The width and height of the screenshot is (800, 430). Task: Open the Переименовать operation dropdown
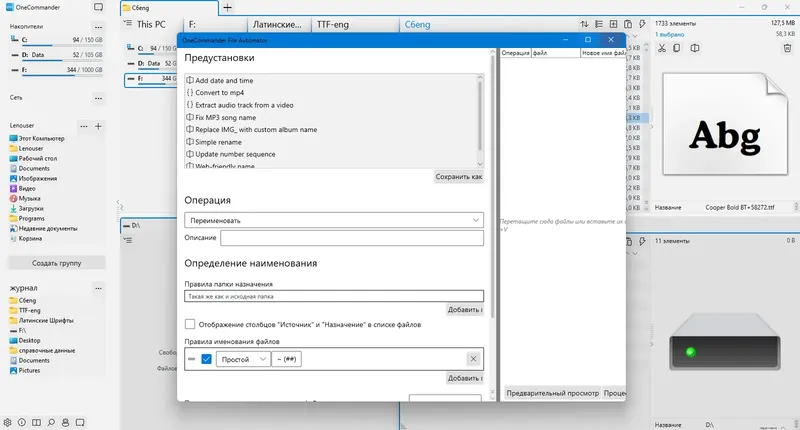click(334, 220)
